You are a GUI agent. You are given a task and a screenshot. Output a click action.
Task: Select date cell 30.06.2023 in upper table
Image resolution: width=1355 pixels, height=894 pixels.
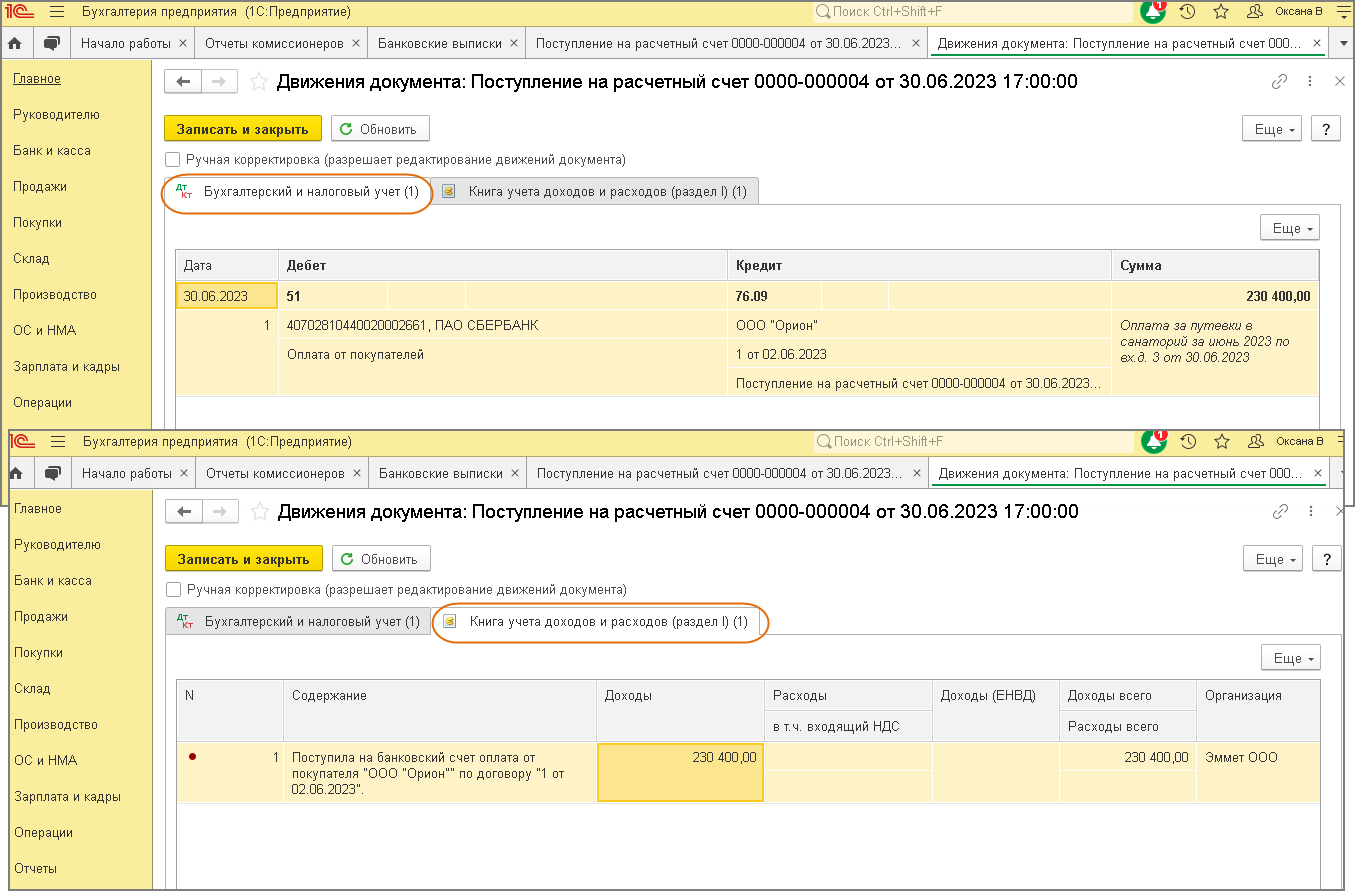227,296
